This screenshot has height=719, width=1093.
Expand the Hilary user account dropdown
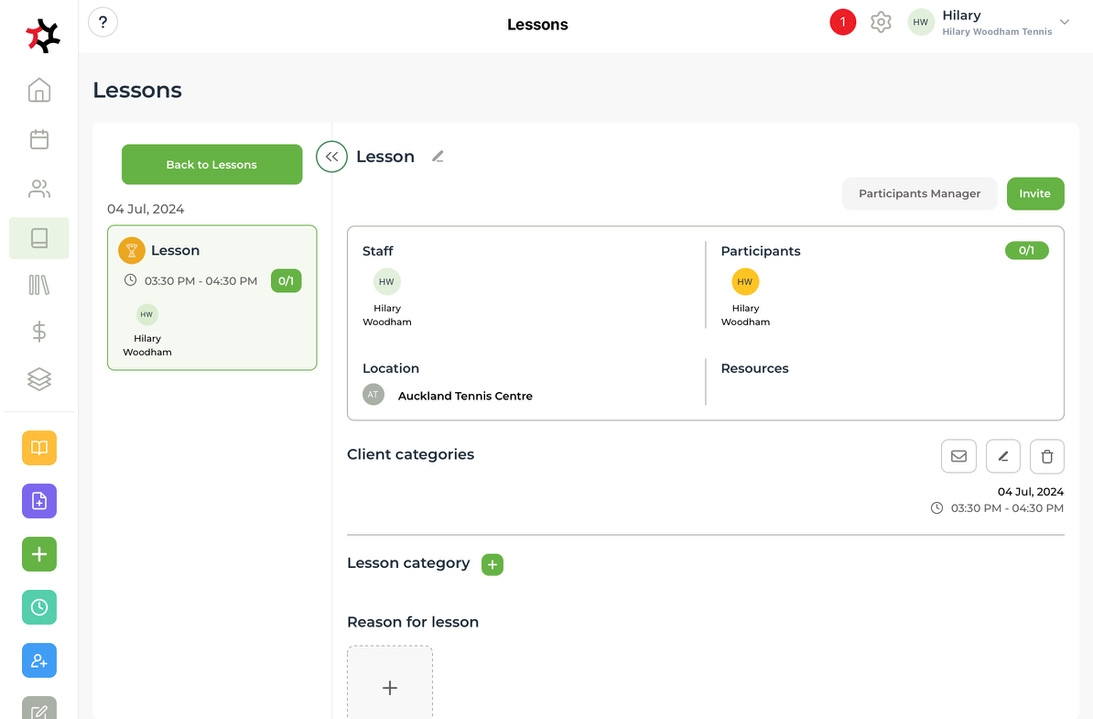[x=1064, y=22]
